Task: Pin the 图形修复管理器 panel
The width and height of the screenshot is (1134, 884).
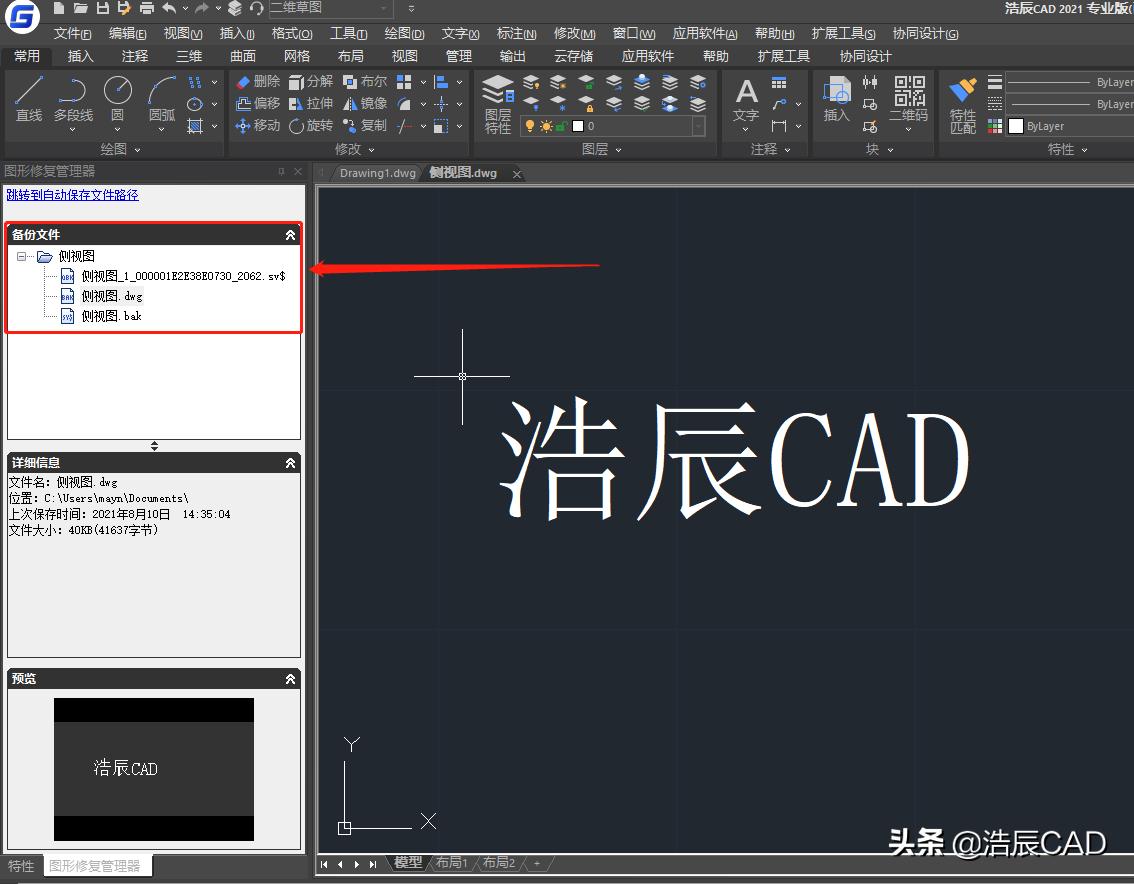Action: click(281, 171)
